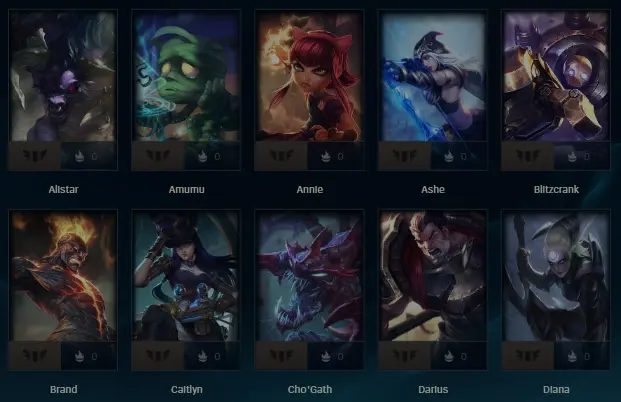
Task: Click the chest flame icon under Amumu
Action: 202,156
